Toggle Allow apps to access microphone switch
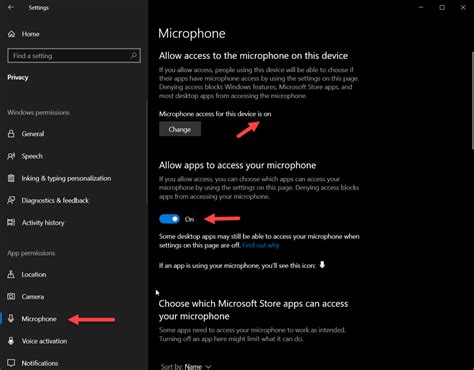 coord(169,219)
